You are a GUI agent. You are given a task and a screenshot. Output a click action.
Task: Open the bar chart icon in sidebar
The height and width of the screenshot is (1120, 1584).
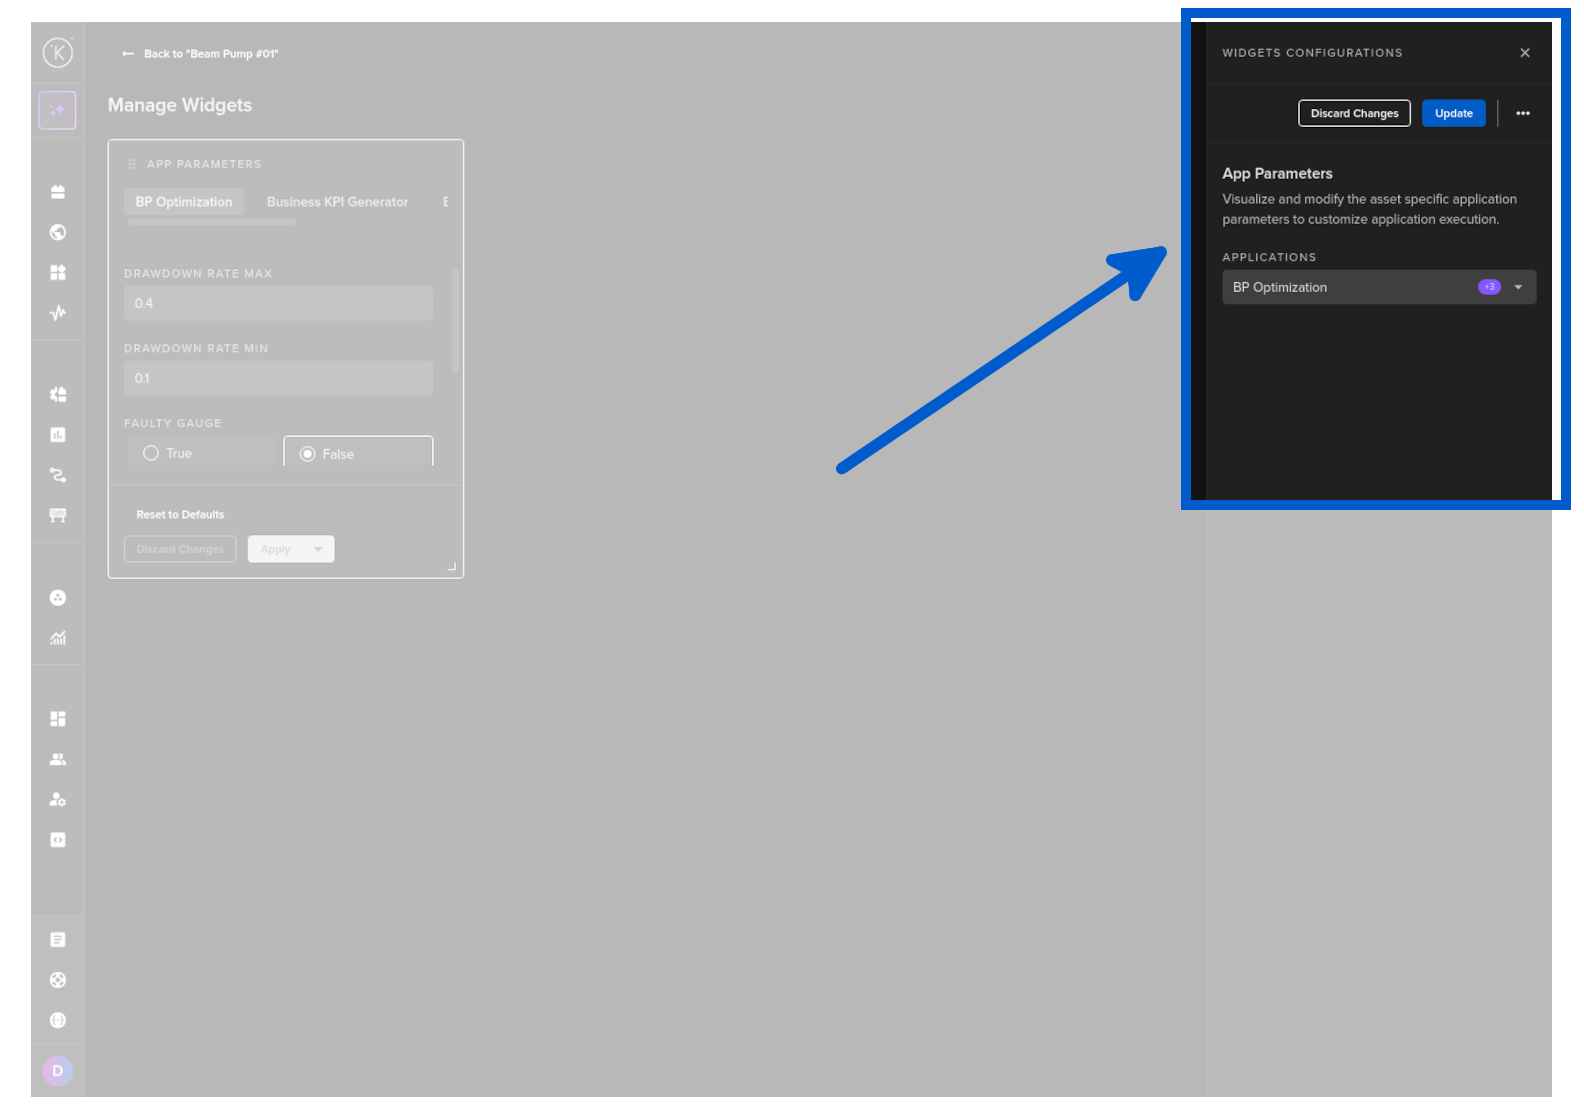[58, 435]
